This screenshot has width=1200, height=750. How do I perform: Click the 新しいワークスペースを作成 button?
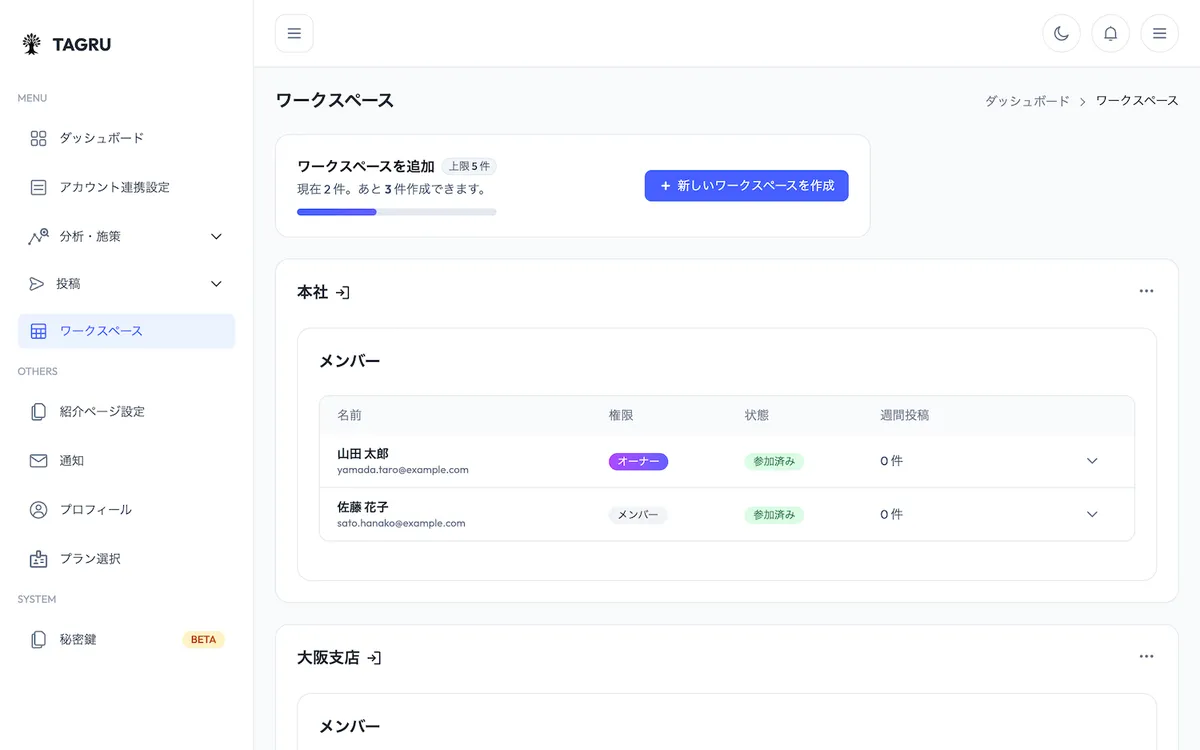[x=746, y=185]
